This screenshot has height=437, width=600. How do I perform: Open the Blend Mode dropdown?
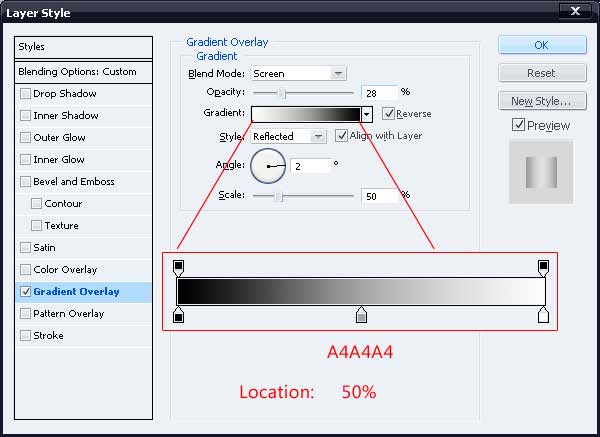pos(297,73)
